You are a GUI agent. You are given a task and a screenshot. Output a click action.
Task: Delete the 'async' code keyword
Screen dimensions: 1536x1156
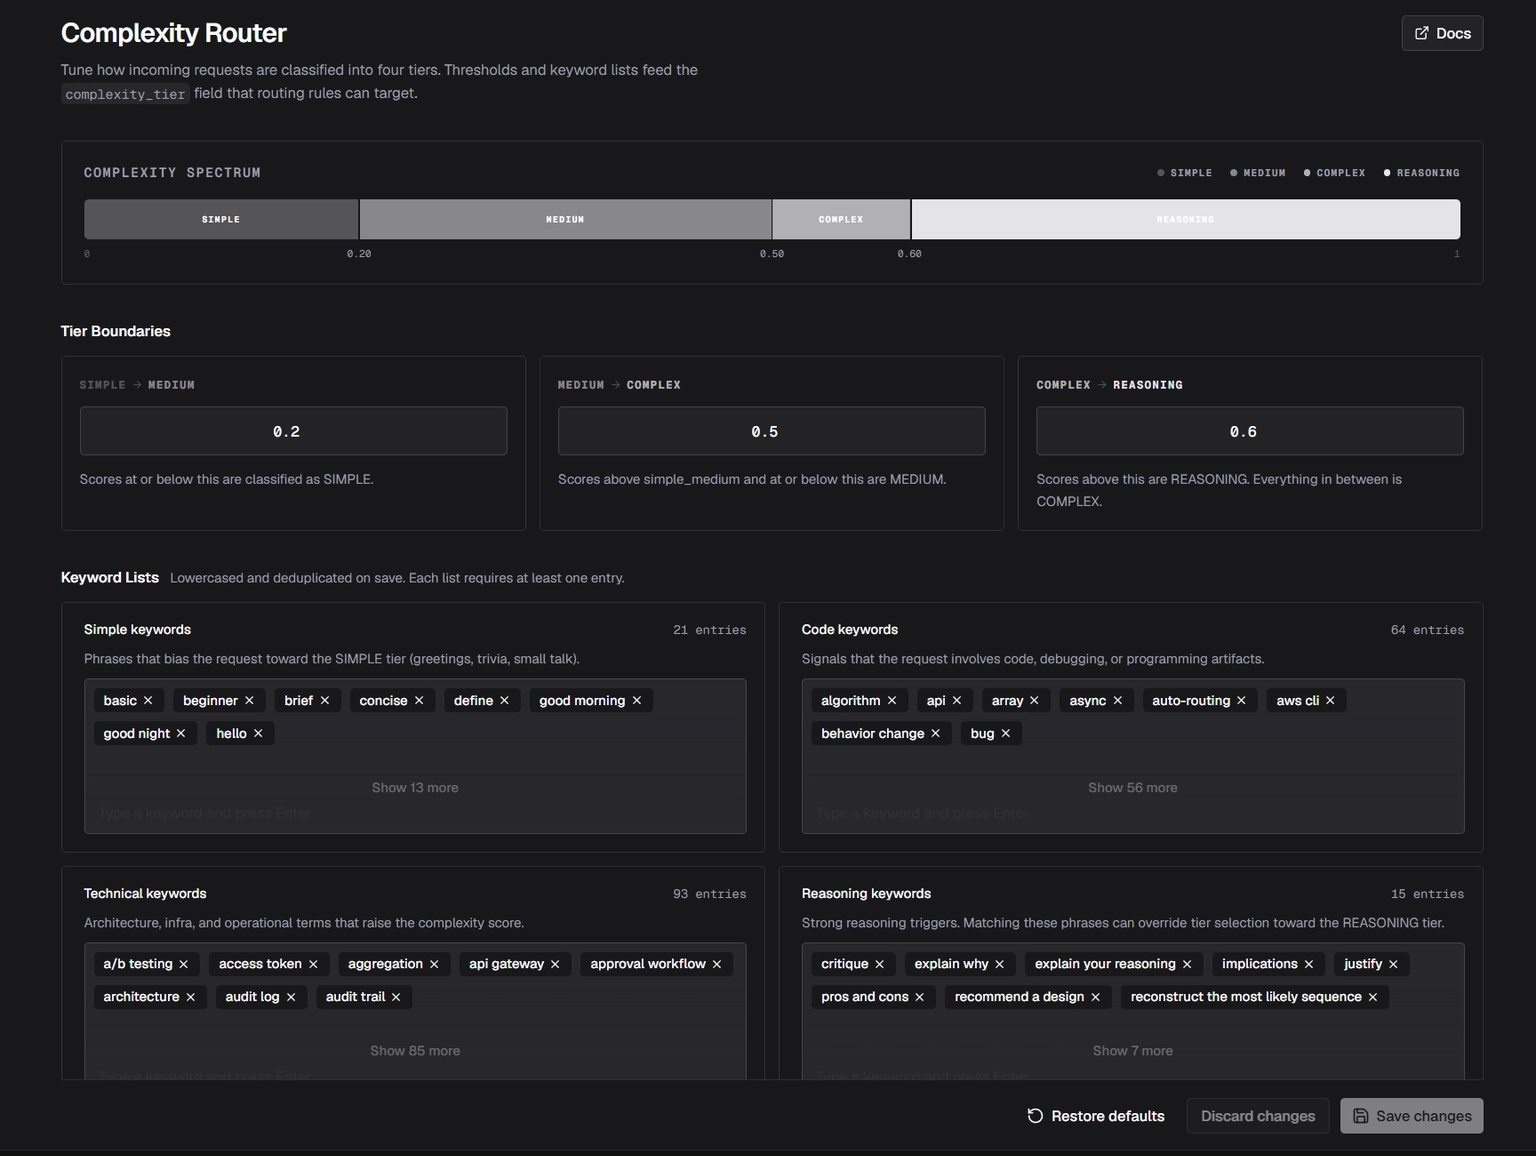1118,701
